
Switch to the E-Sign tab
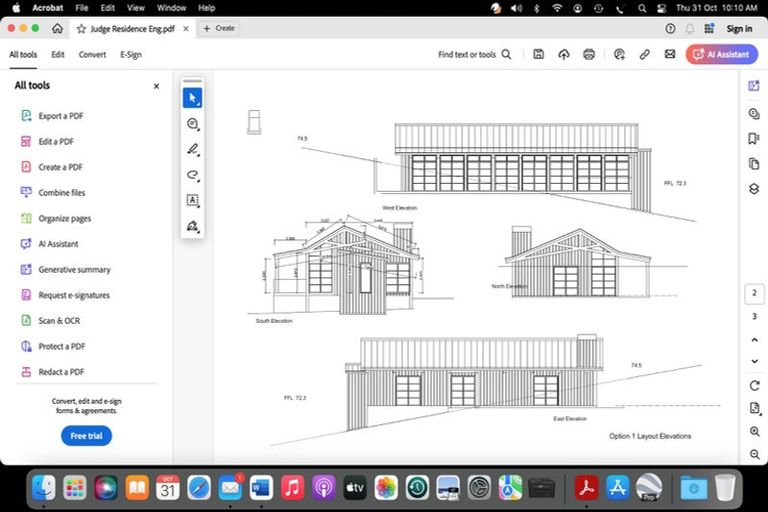point(131,55)
